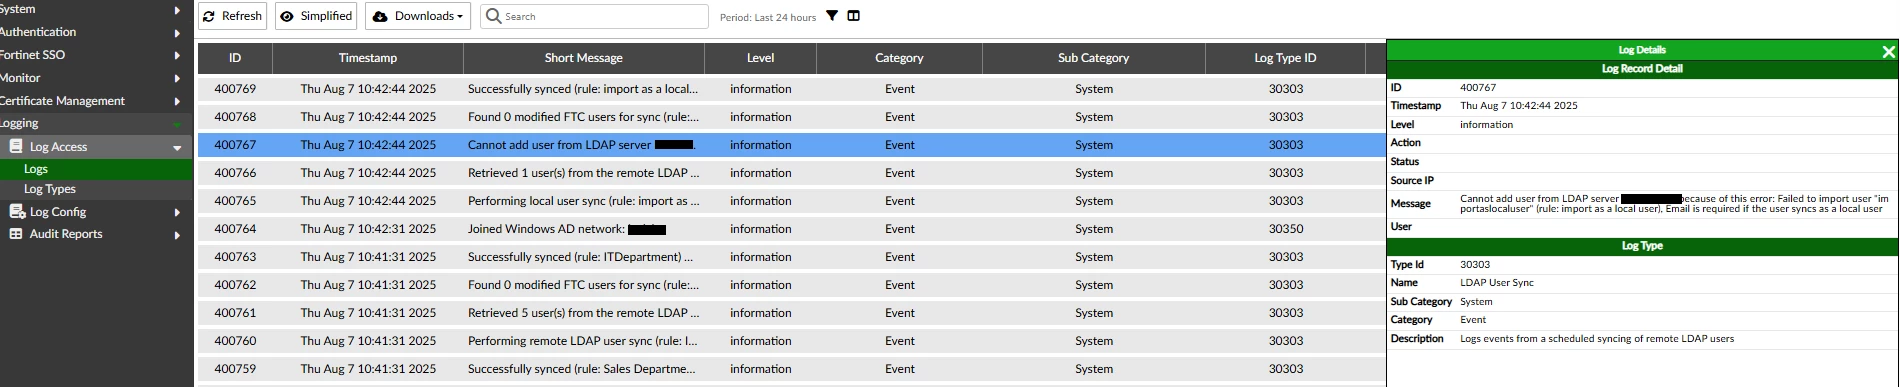Click Log Type ID 30350 cell

[1286, 229]
